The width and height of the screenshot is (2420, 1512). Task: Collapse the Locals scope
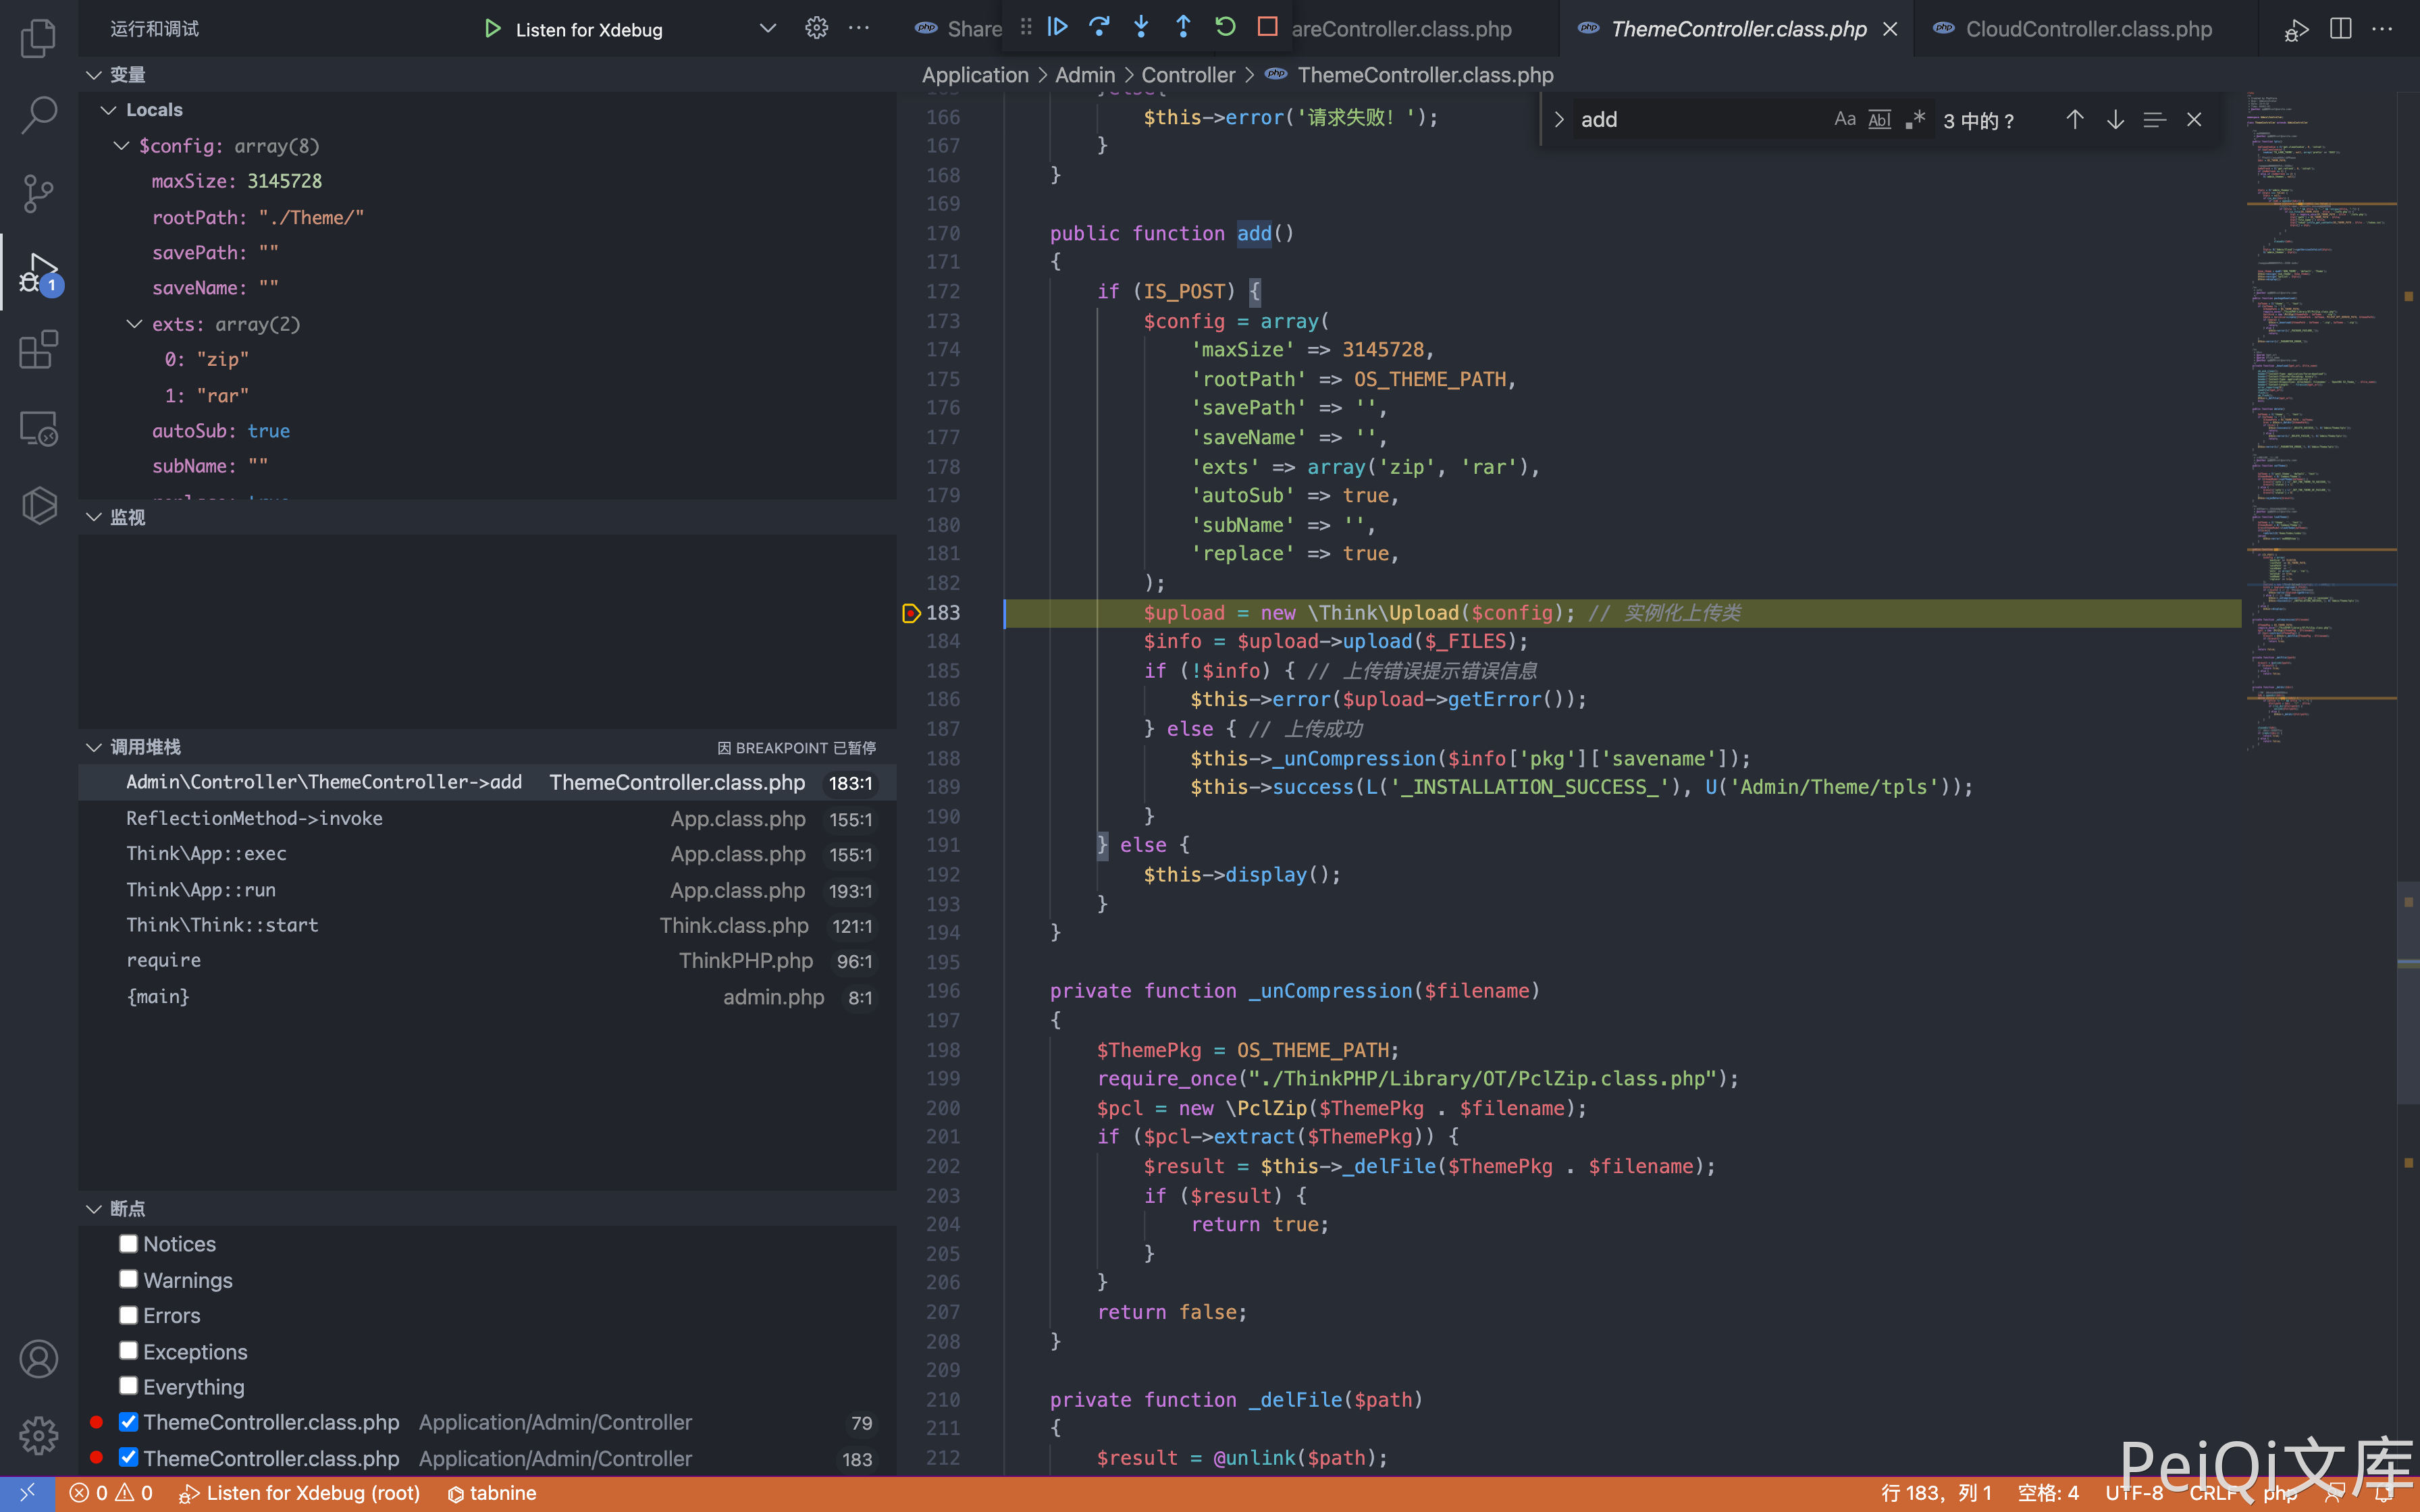[x=109, y=110]
